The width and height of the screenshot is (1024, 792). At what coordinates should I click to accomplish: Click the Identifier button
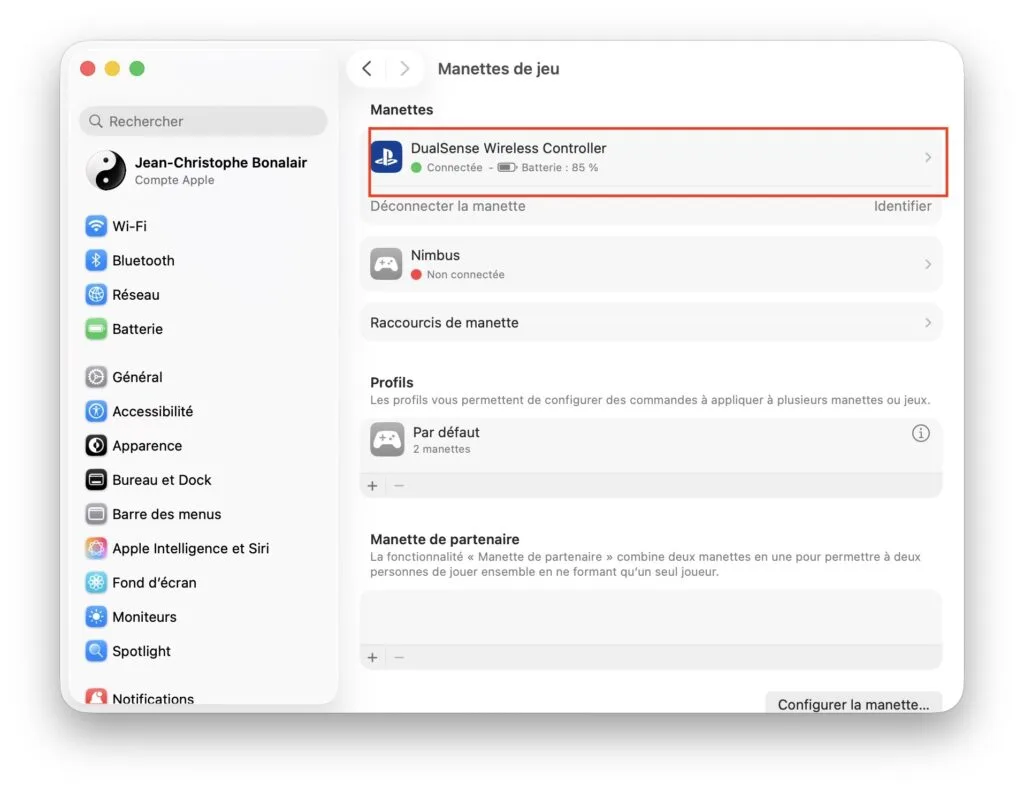902,206
